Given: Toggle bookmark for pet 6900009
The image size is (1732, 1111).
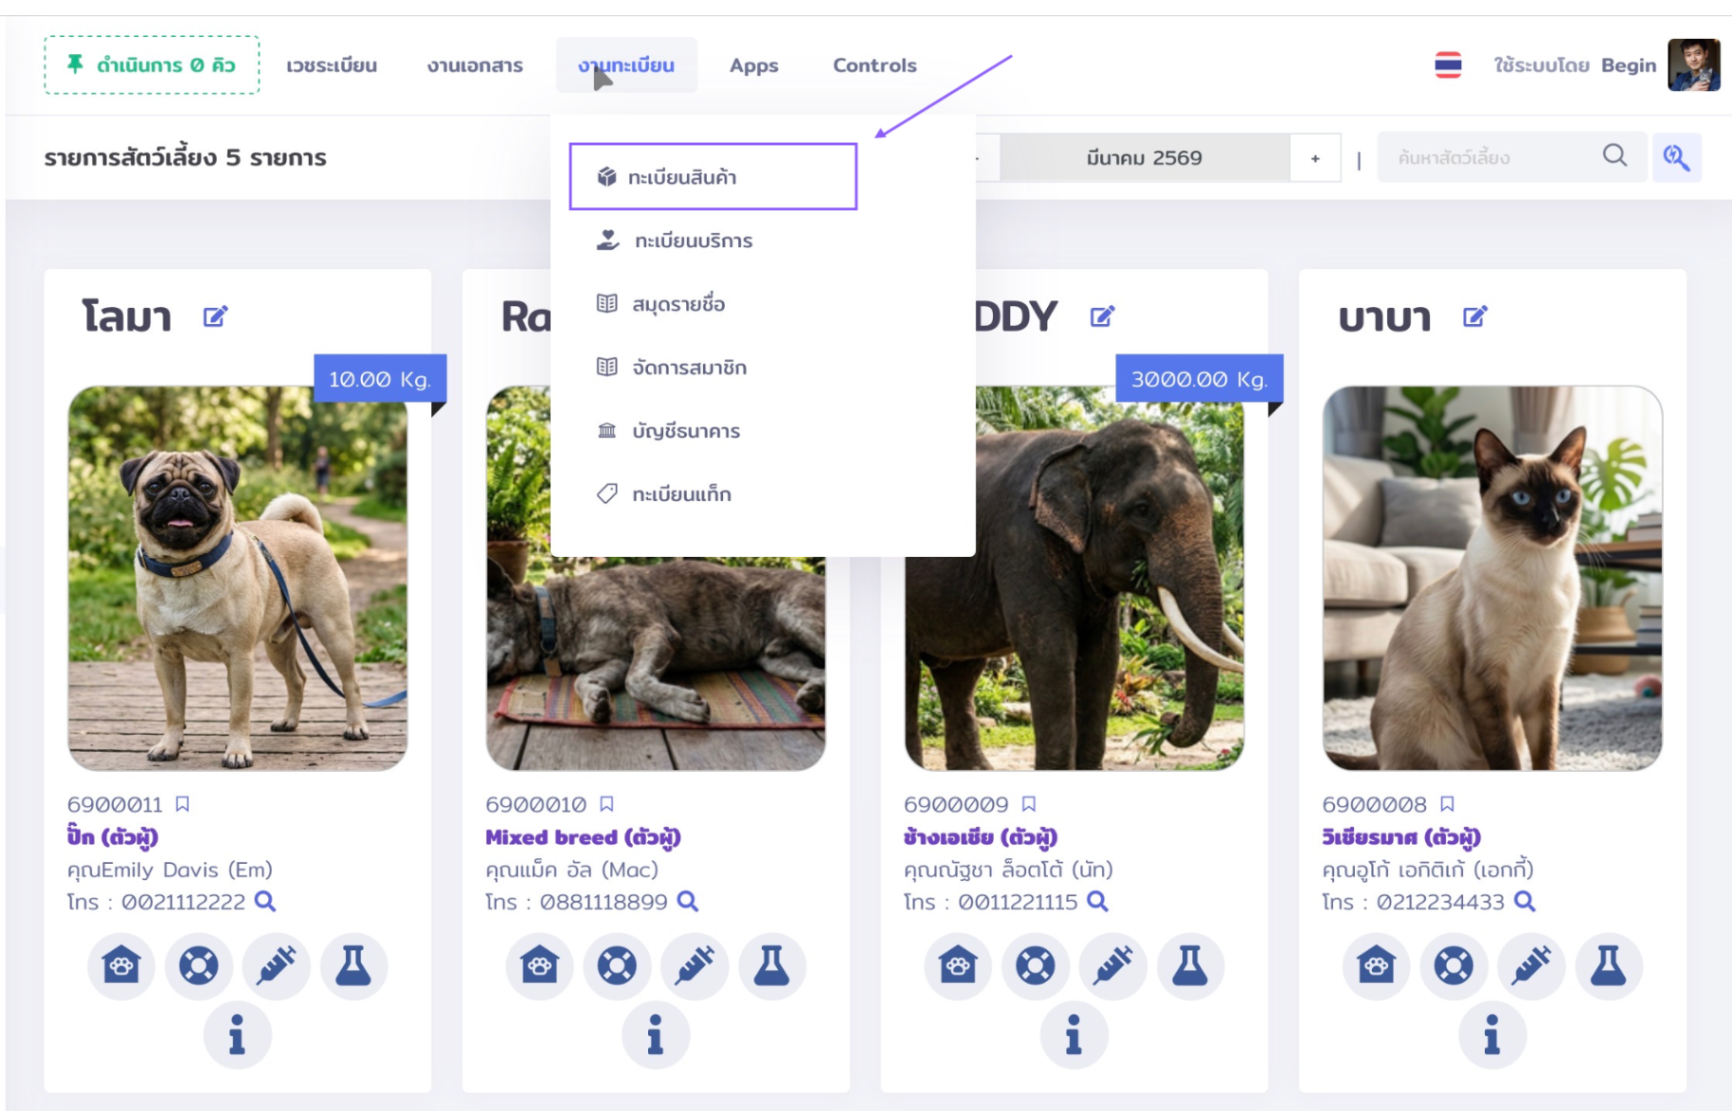Looking at the screenshot, I should pyautogui.click(x=1029, y=804).
